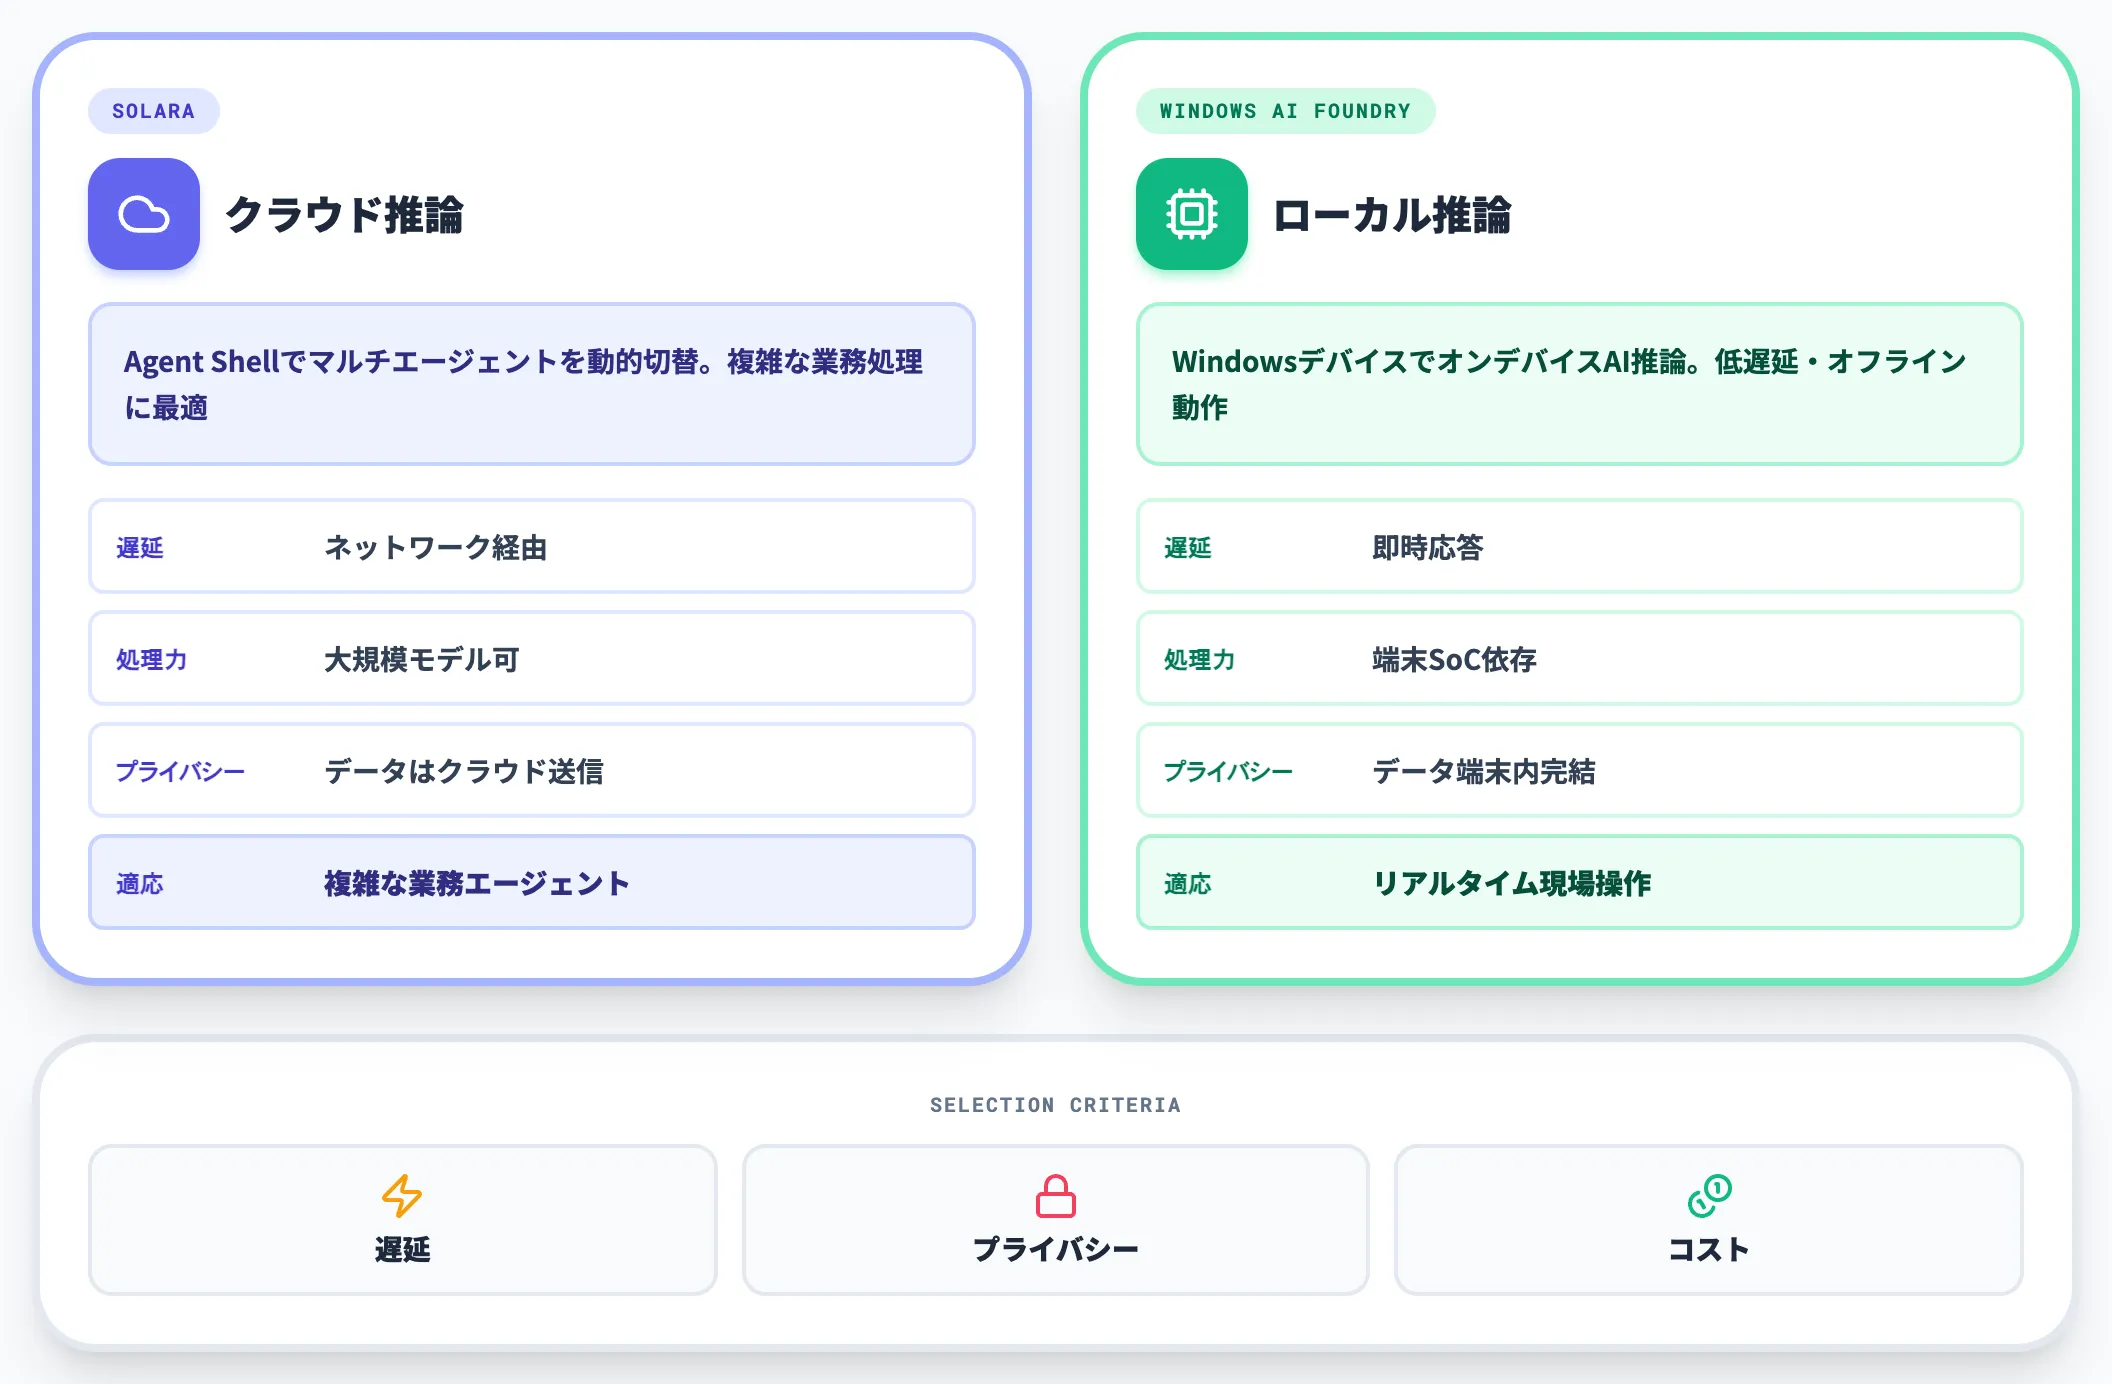2112x1384 pixels.
Task: Click the lightning bolt icon above 遅延
Action: coord(402,1196)
